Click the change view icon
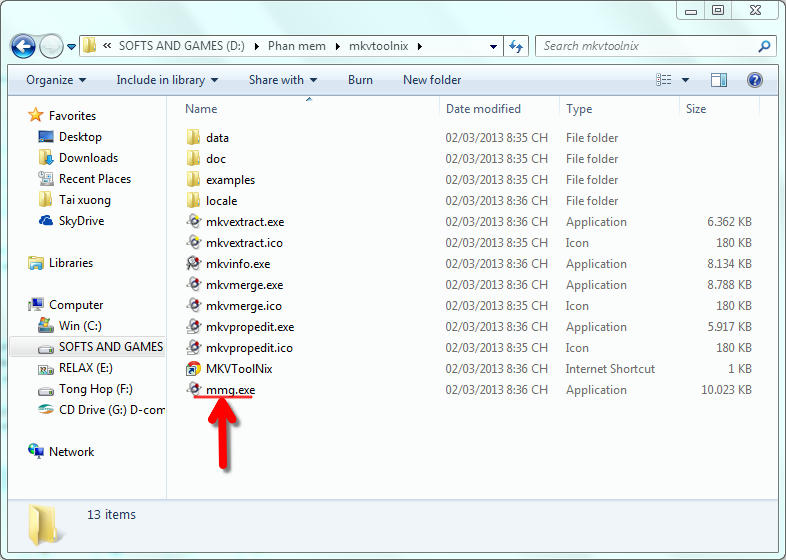 coord(664,80)
